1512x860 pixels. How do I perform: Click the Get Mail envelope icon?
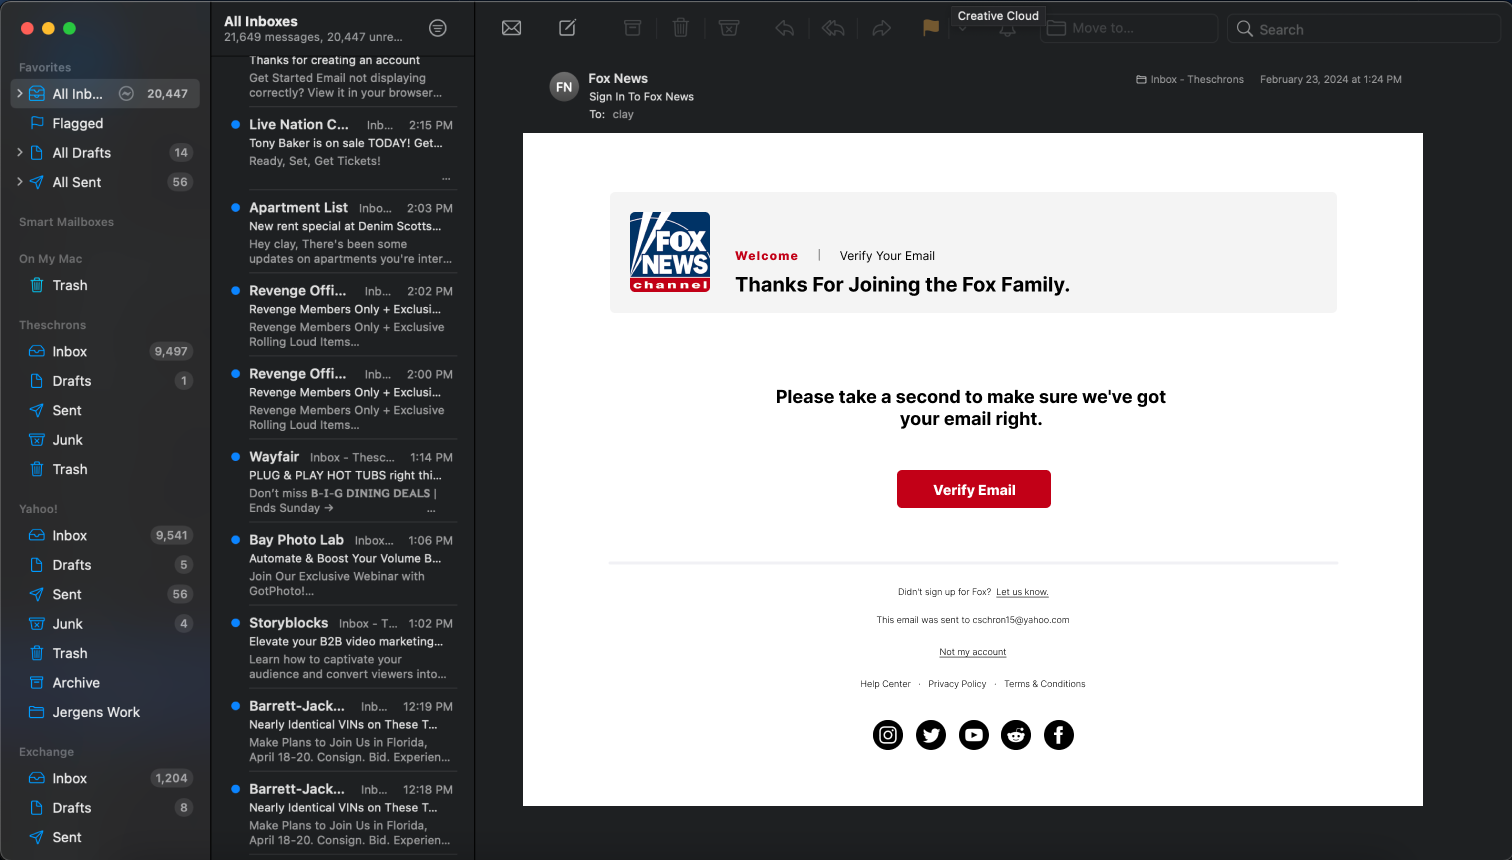tap(511, 28)
